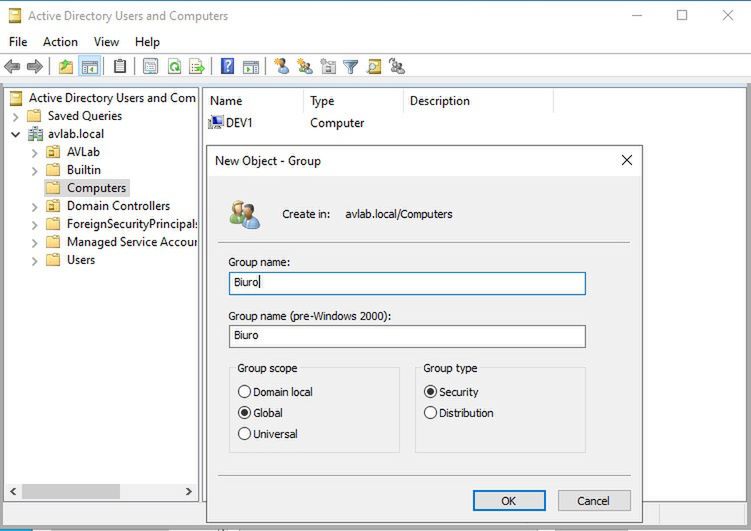Expand the Saved Queries tree node

coord(16,116)
